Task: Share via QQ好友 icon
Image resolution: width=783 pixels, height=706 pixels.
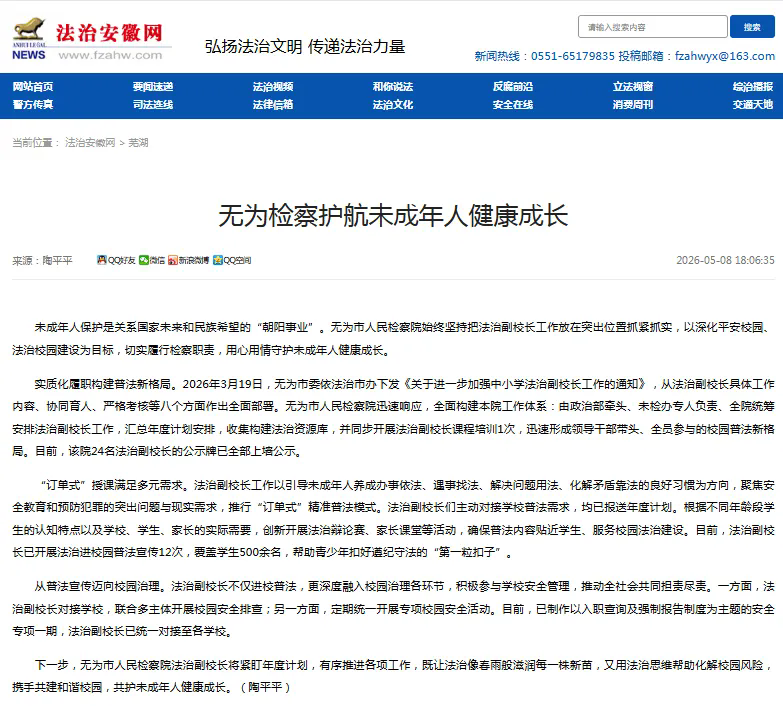Action: [x=116, y=260]
